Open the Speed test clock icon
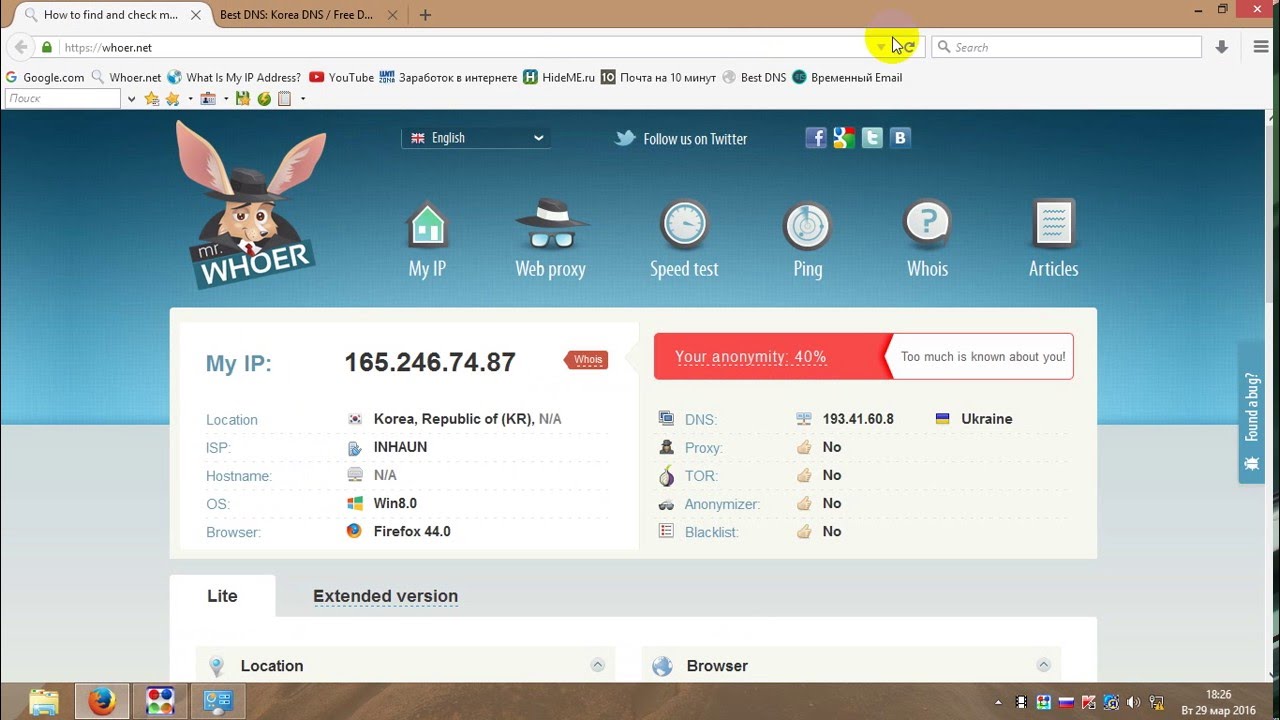Screen dimensions: 1280x720 (x=684, y=224)
